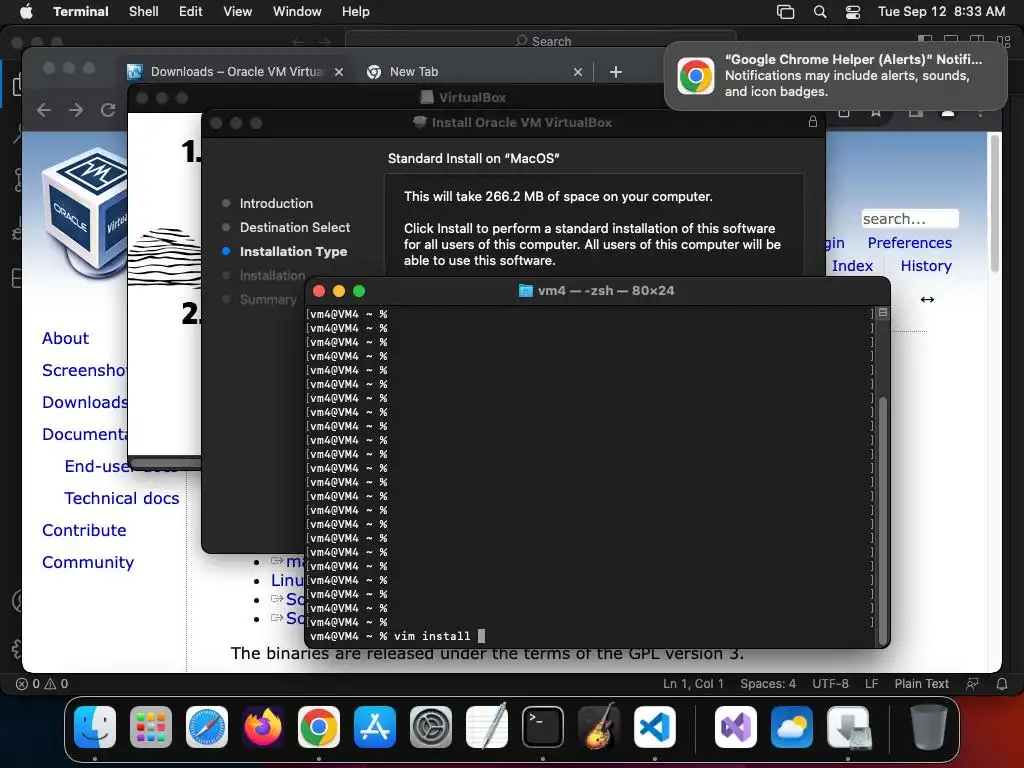
Task: Open the Community link
Action: coord(88,562)
